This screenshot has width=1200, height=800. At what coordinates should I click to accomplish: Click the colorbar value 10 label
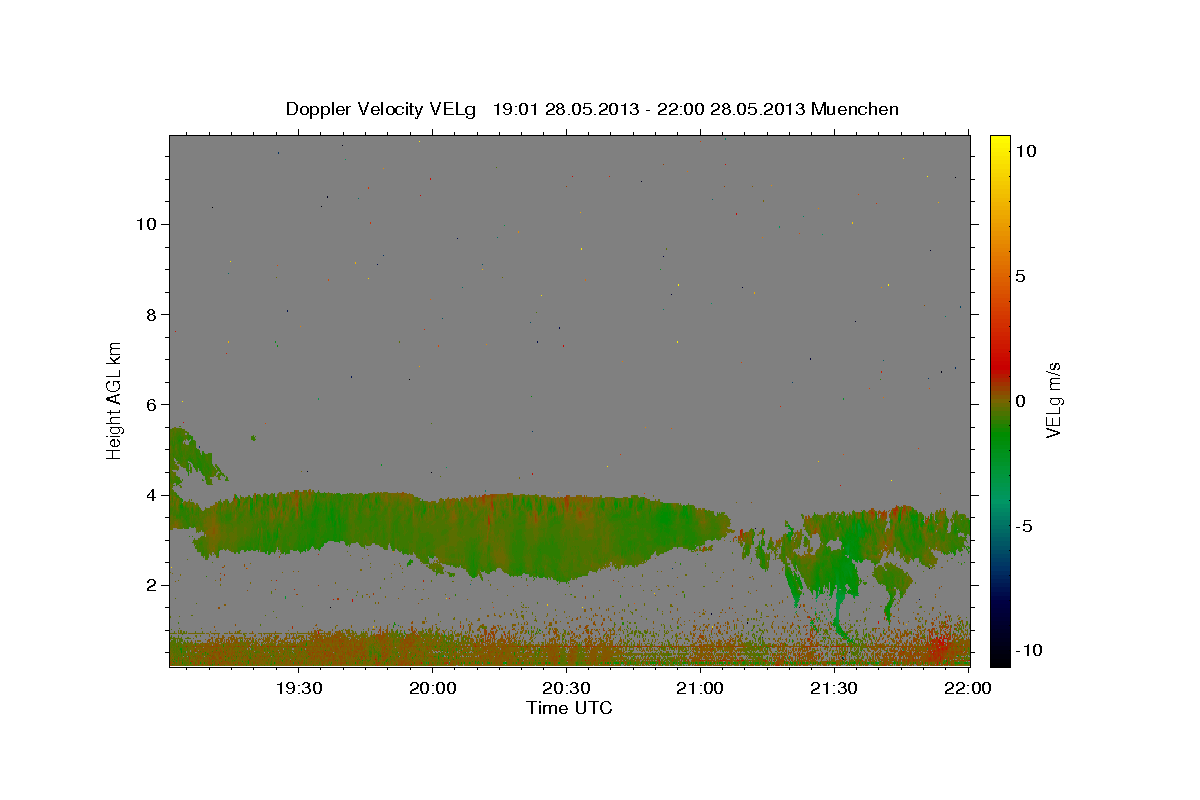tap(1026, 150)
